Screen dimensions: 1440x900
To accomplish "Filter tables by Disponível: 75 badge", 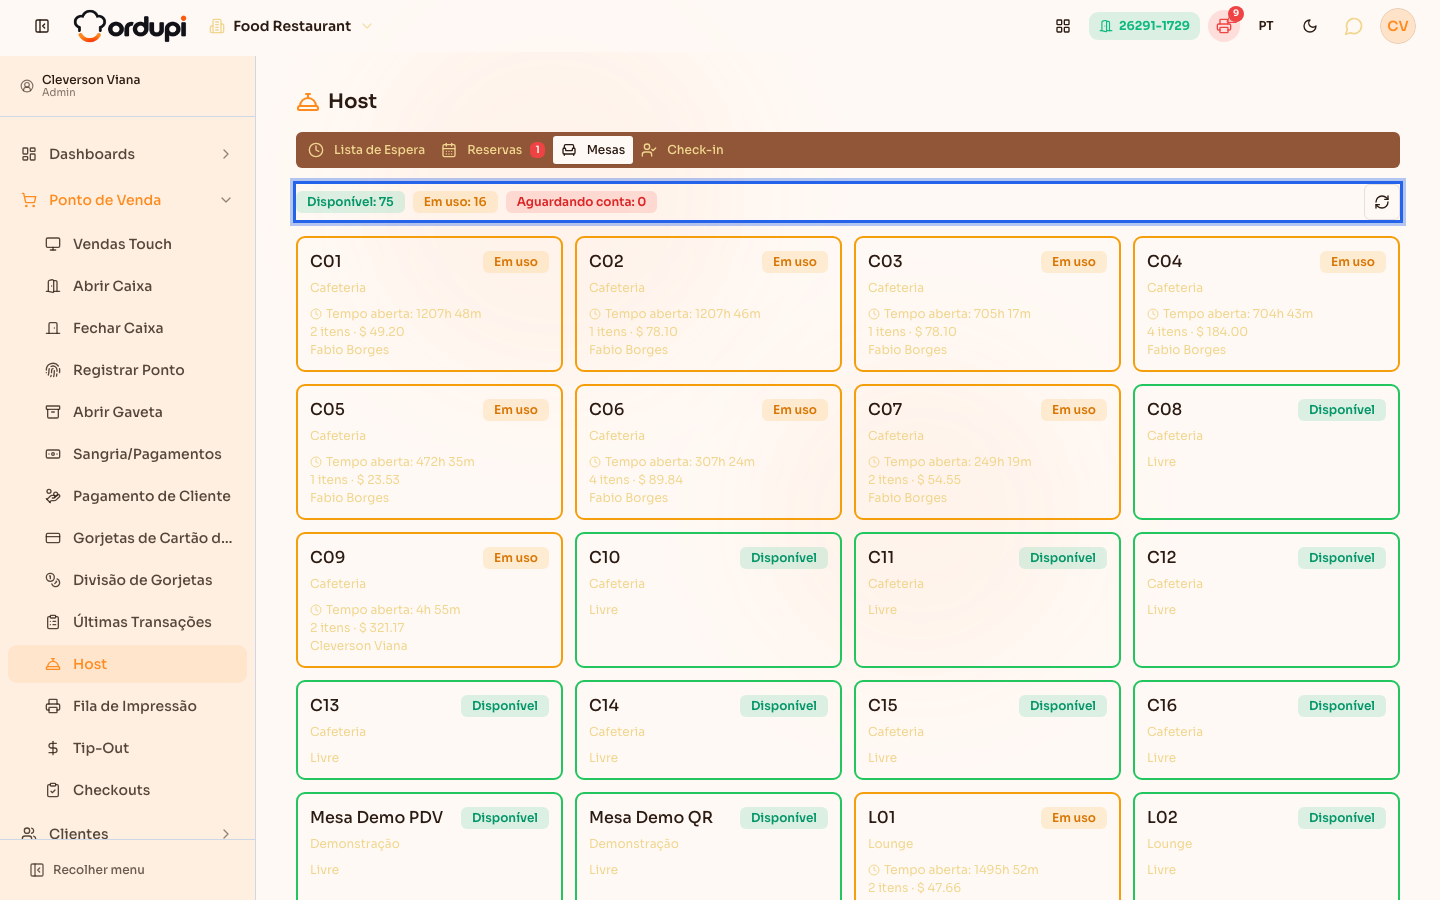I will (x=350, y=202).
